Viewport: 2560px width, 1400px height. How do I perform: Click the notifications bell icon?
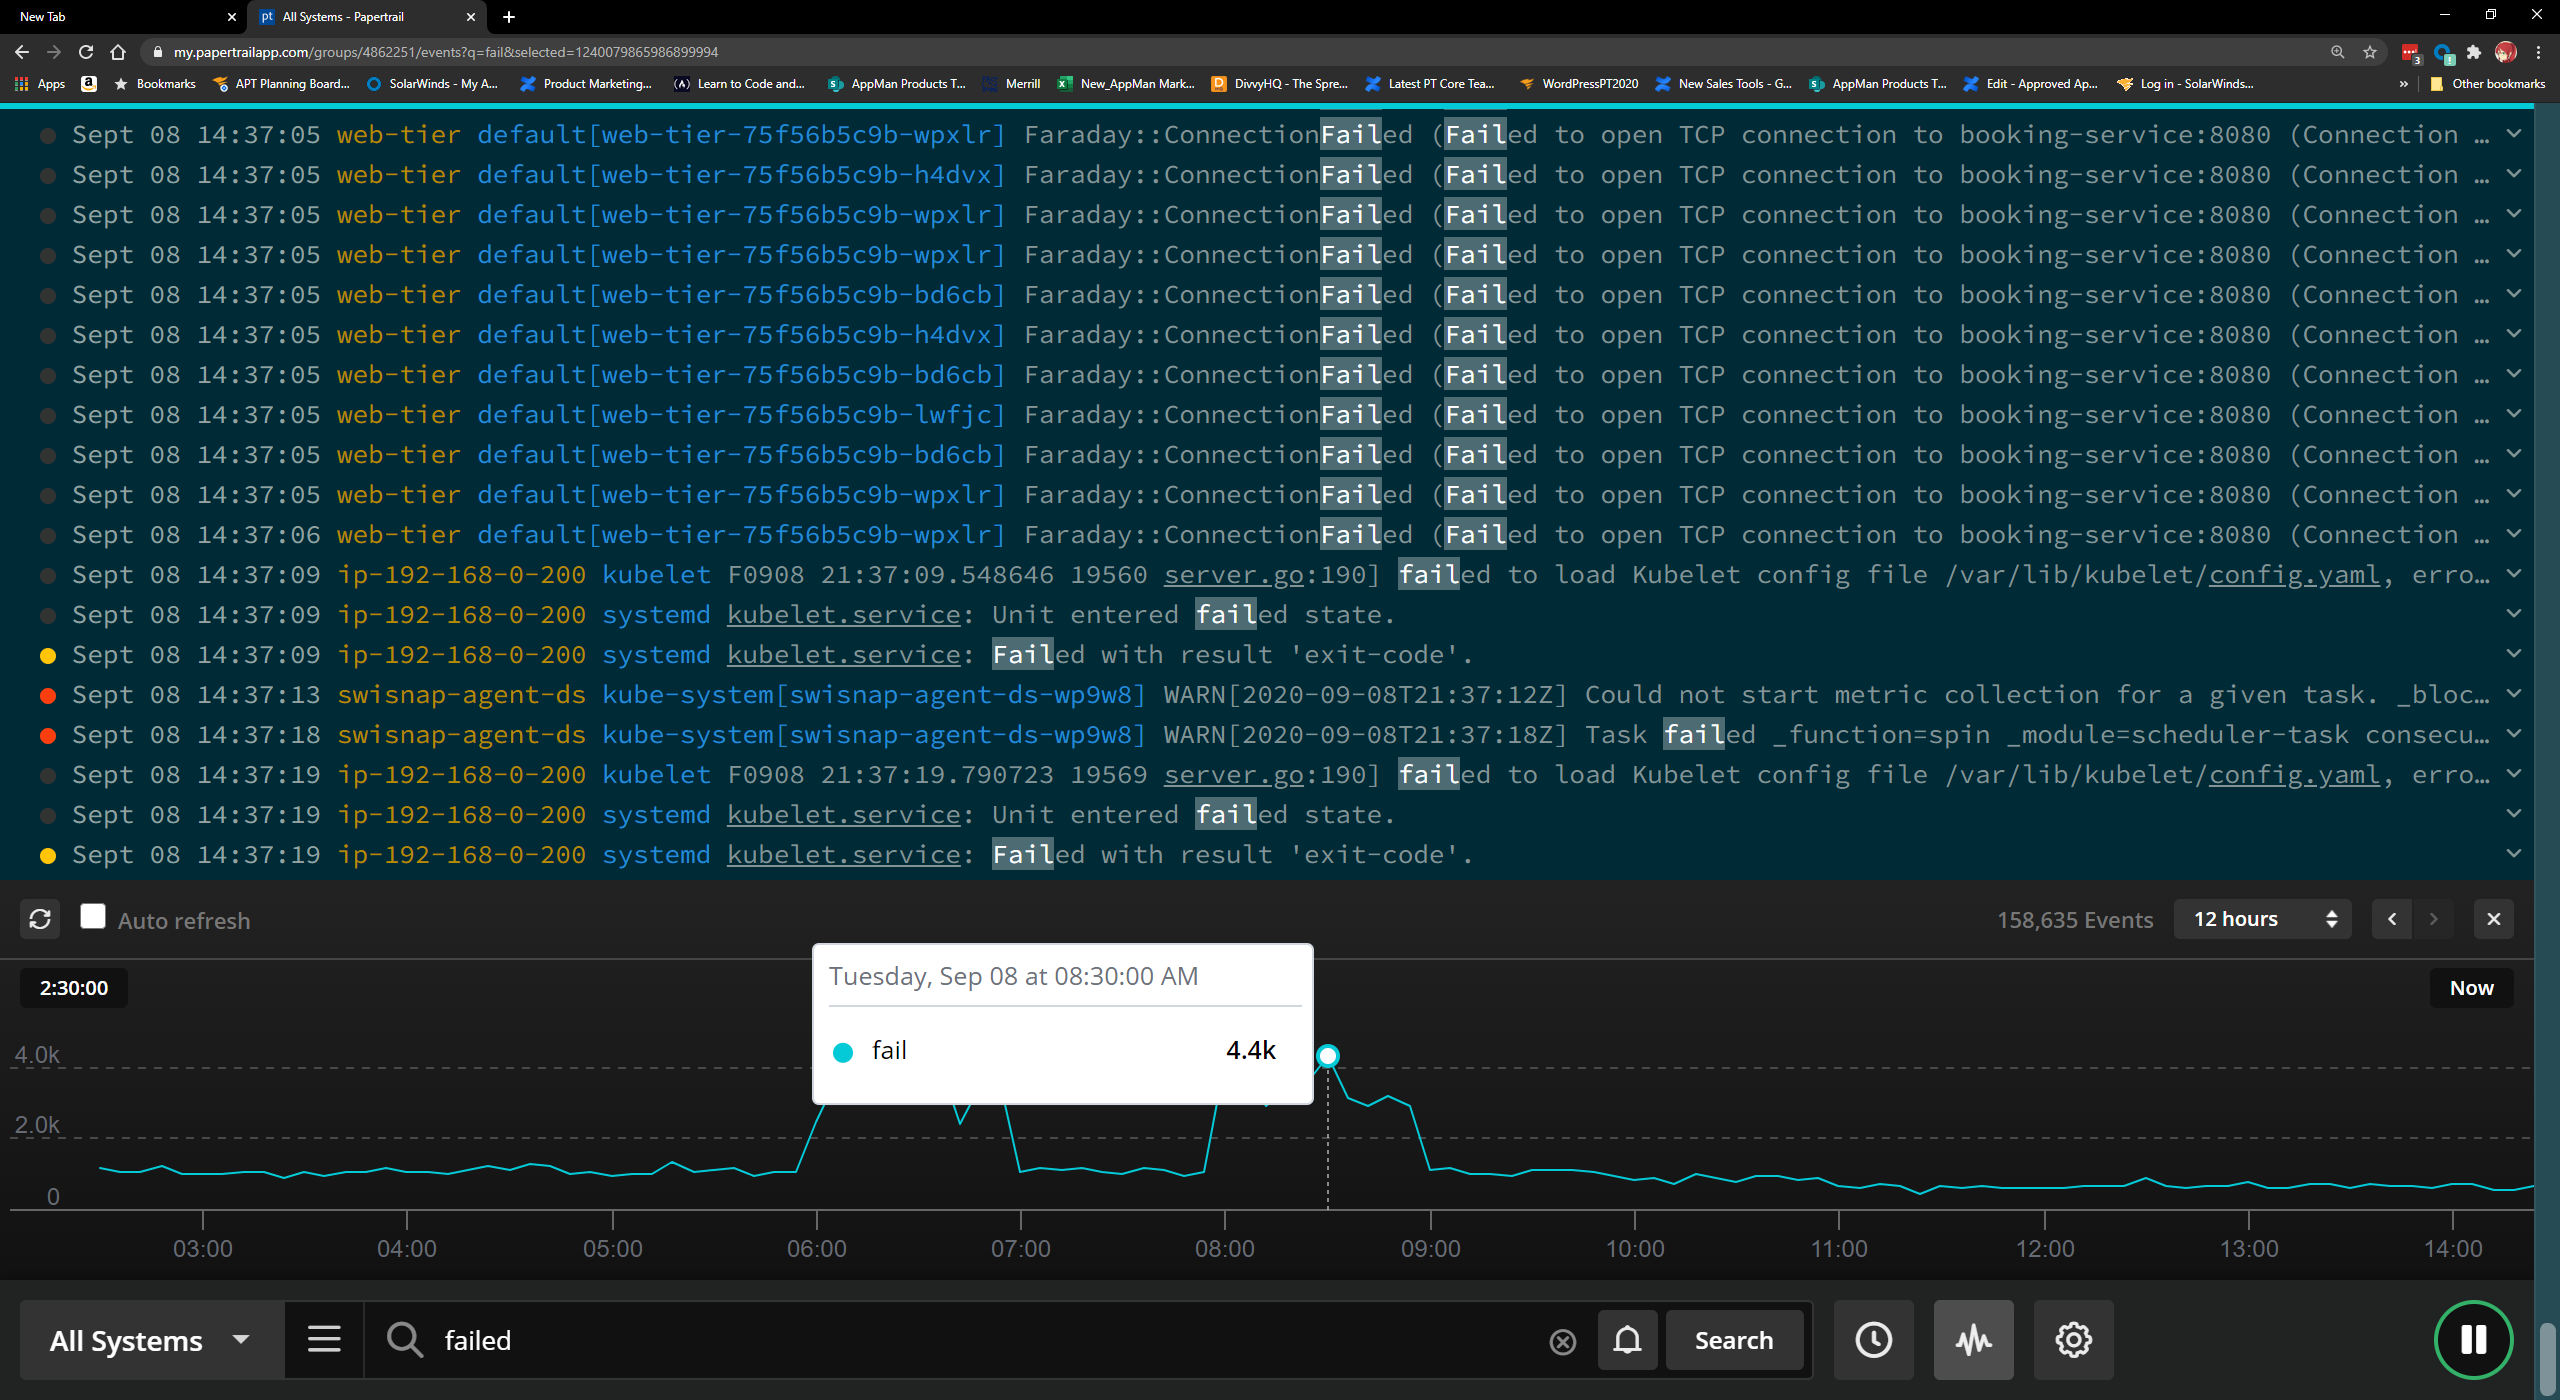point(1627,1340)
